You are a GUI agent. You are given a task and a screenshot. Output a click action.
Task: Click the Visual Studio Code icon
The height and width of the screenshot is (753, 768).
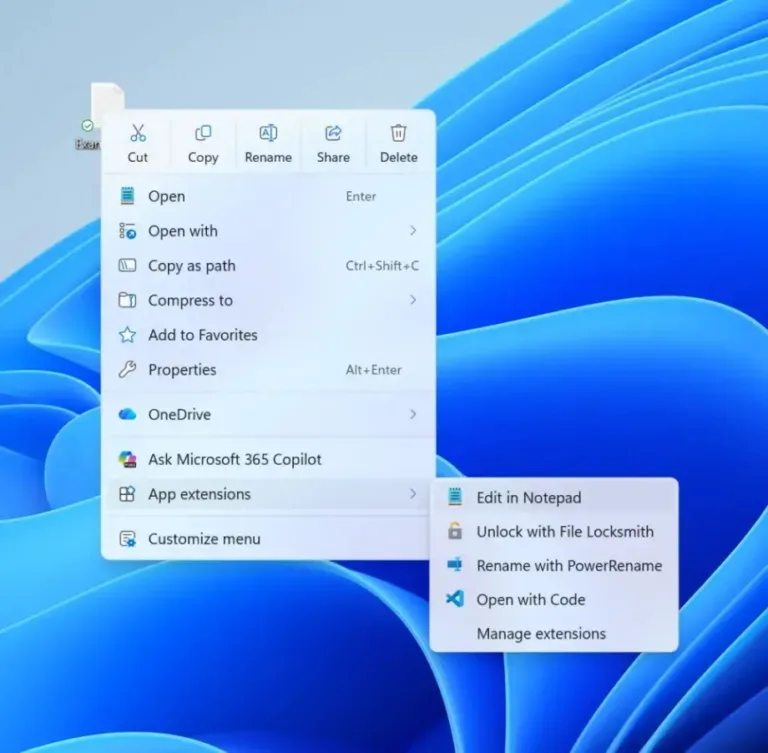pos(455,599)
